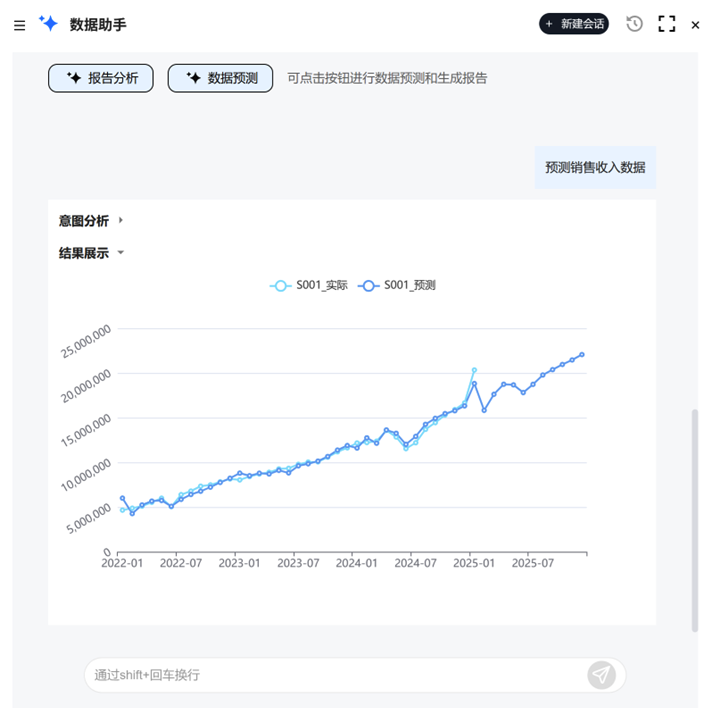The height and width of the screenshot is (708, 705).
Task: Open the hamburger menu icon
Action: coord(20,25)
